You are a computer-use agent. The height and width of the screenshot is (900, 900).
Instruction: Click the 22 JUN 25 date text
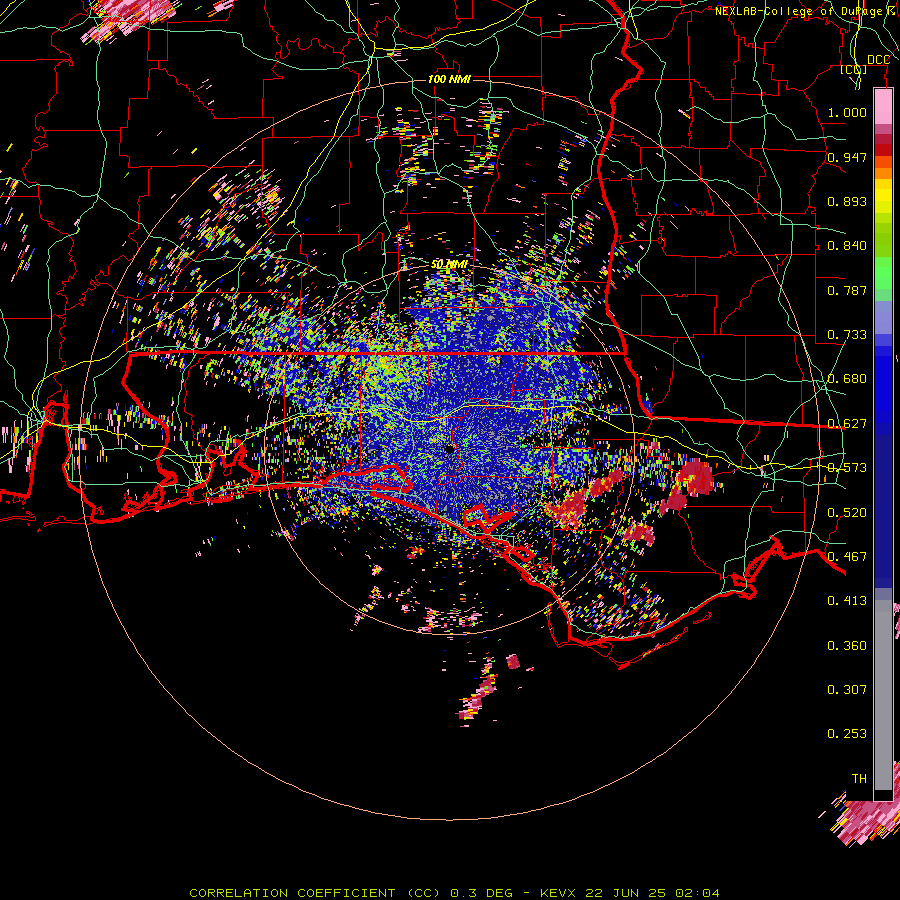[x=626, y=893]
